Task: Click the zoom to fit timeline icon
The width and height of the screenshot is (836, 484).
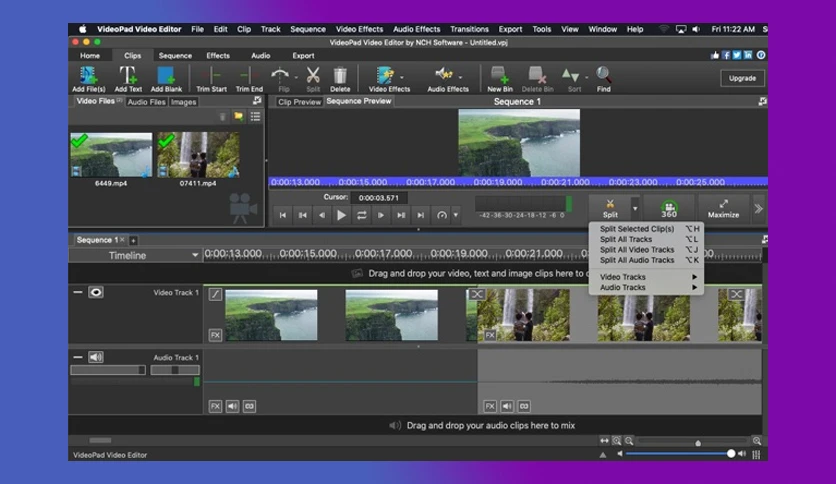Action: point(604,441)
